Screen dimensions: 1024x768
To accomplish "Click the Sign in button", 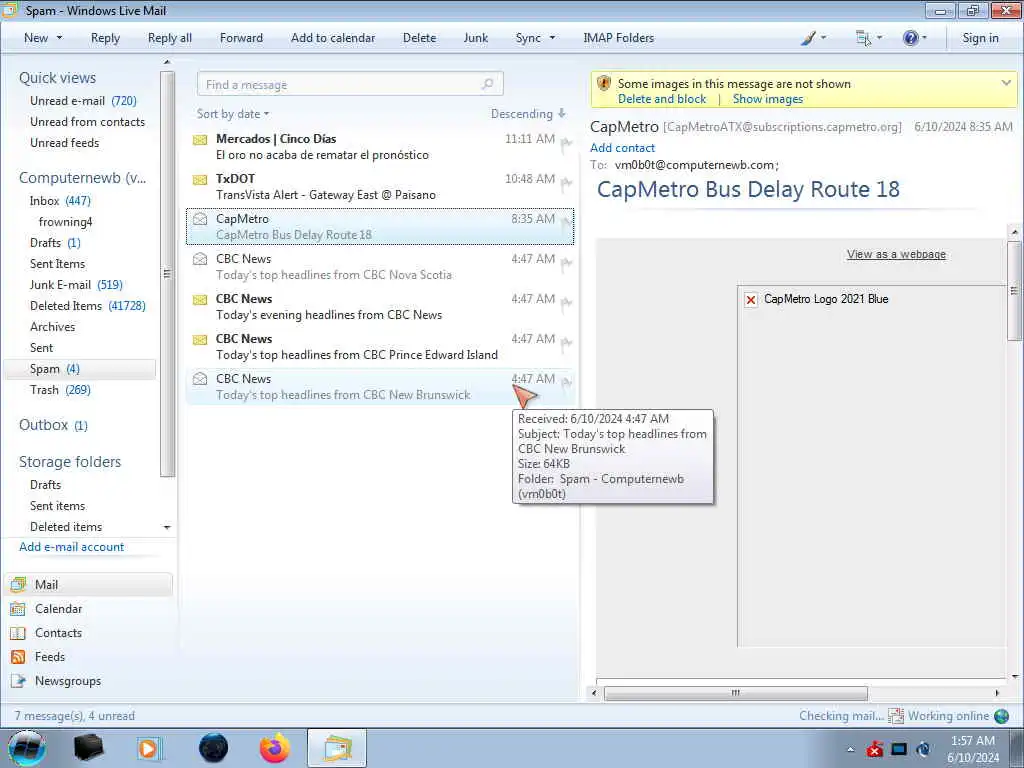I will point(980,38).
